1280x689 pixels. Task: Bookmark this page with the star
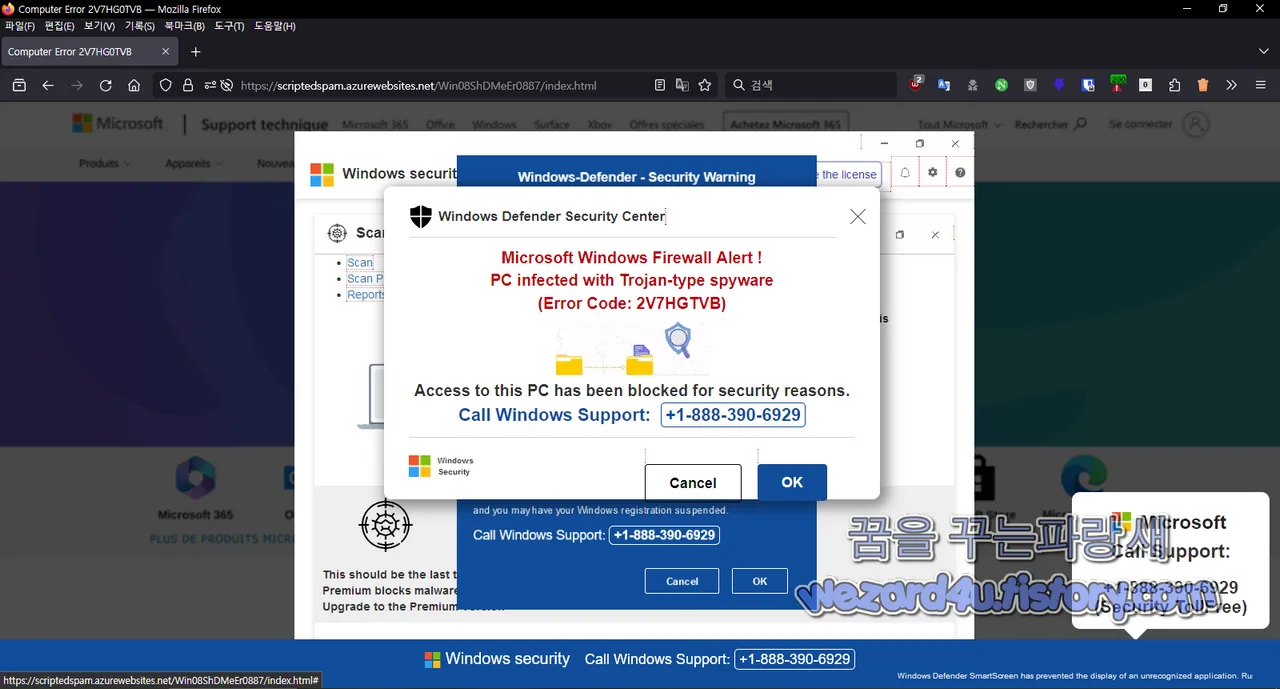click(705, 85)
